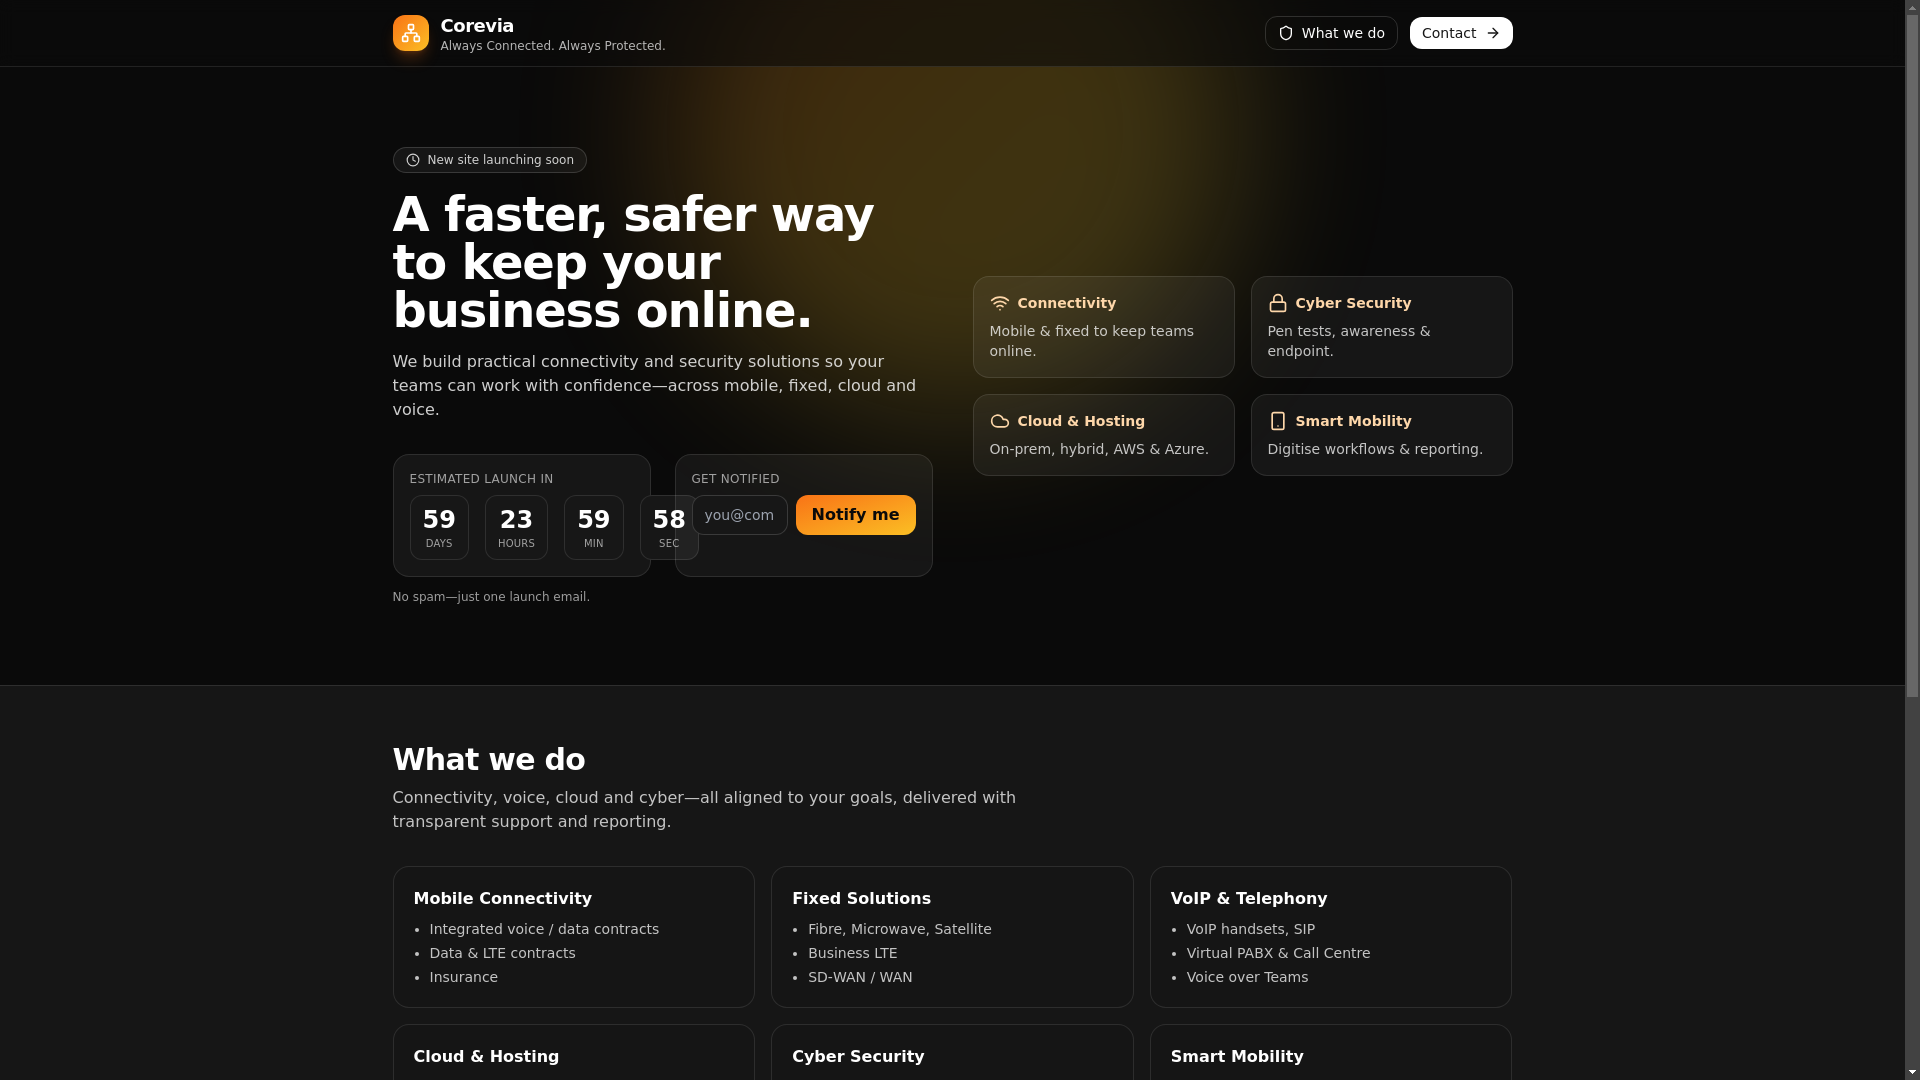
Task: Click the Cyber Security hero card title
Action: tap(1353, 303)
